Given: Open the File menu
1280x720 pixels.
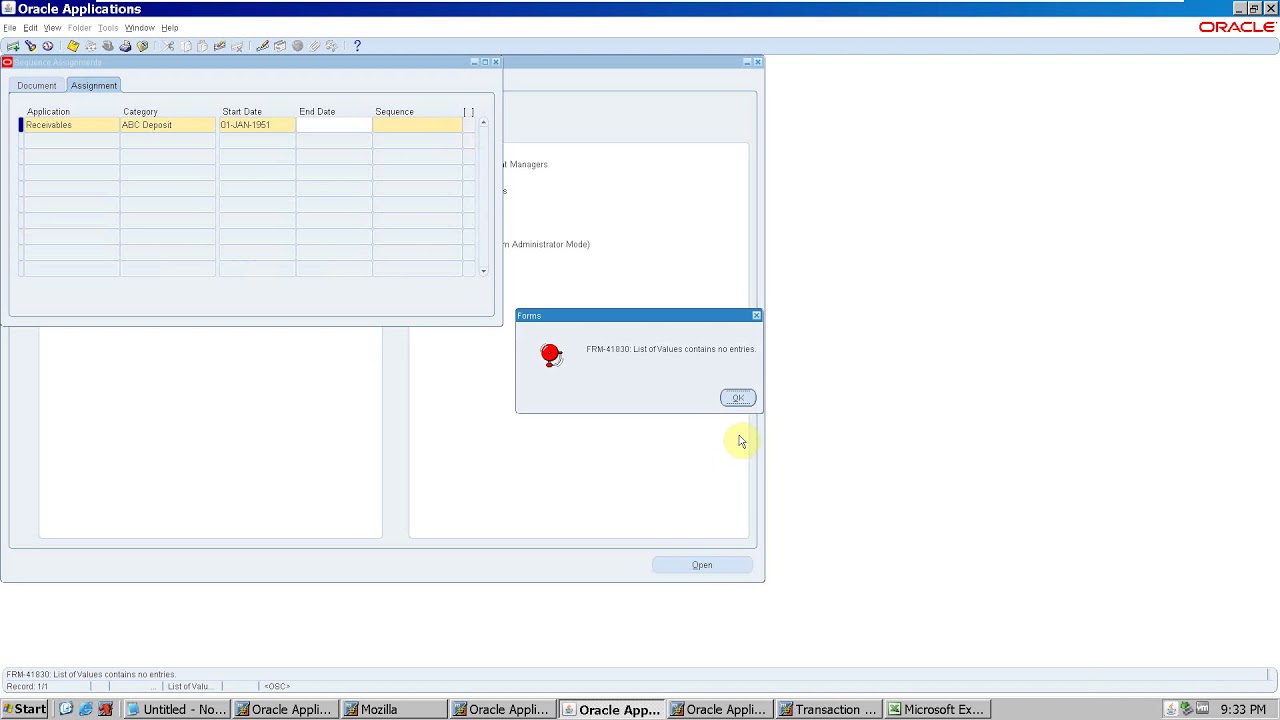Looking at the screenshot, I should click(10, 28).
